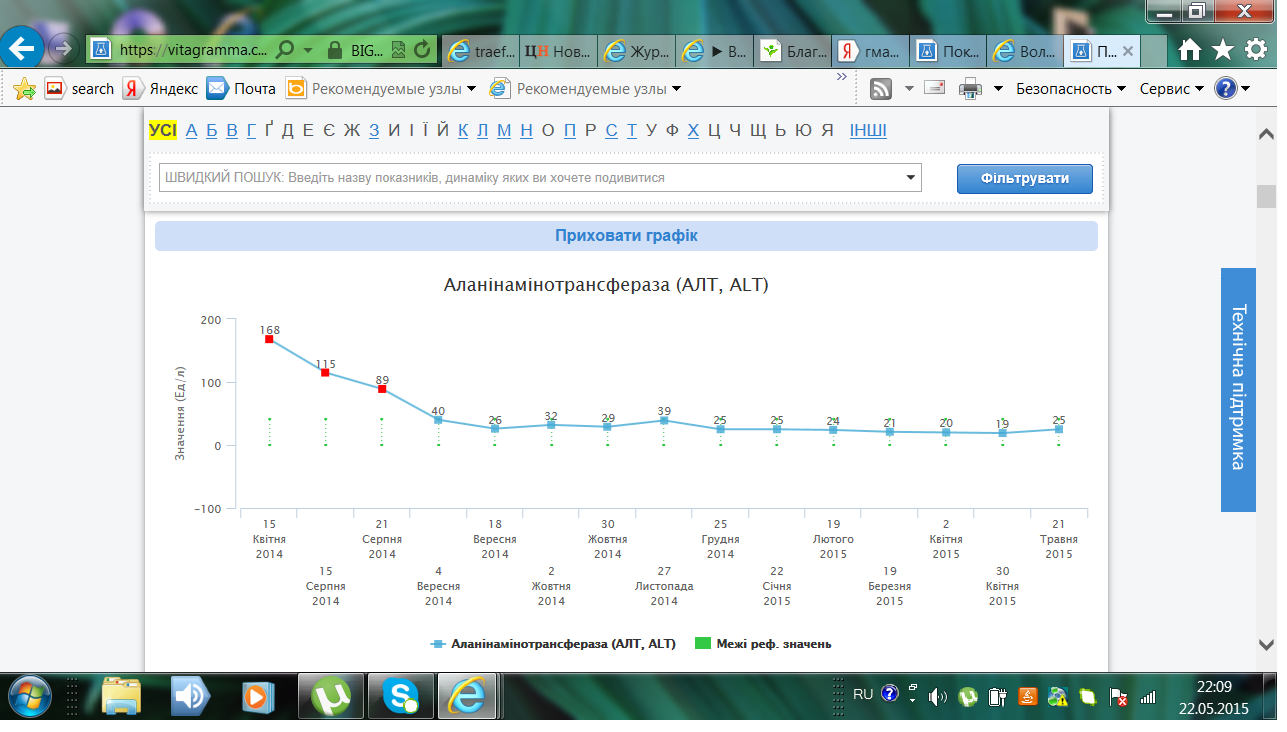The width and height of the screenshot is (1287, 732).
Task: Open the browser Home icon
Action: pyautogui.click(x=1189, y=49)
